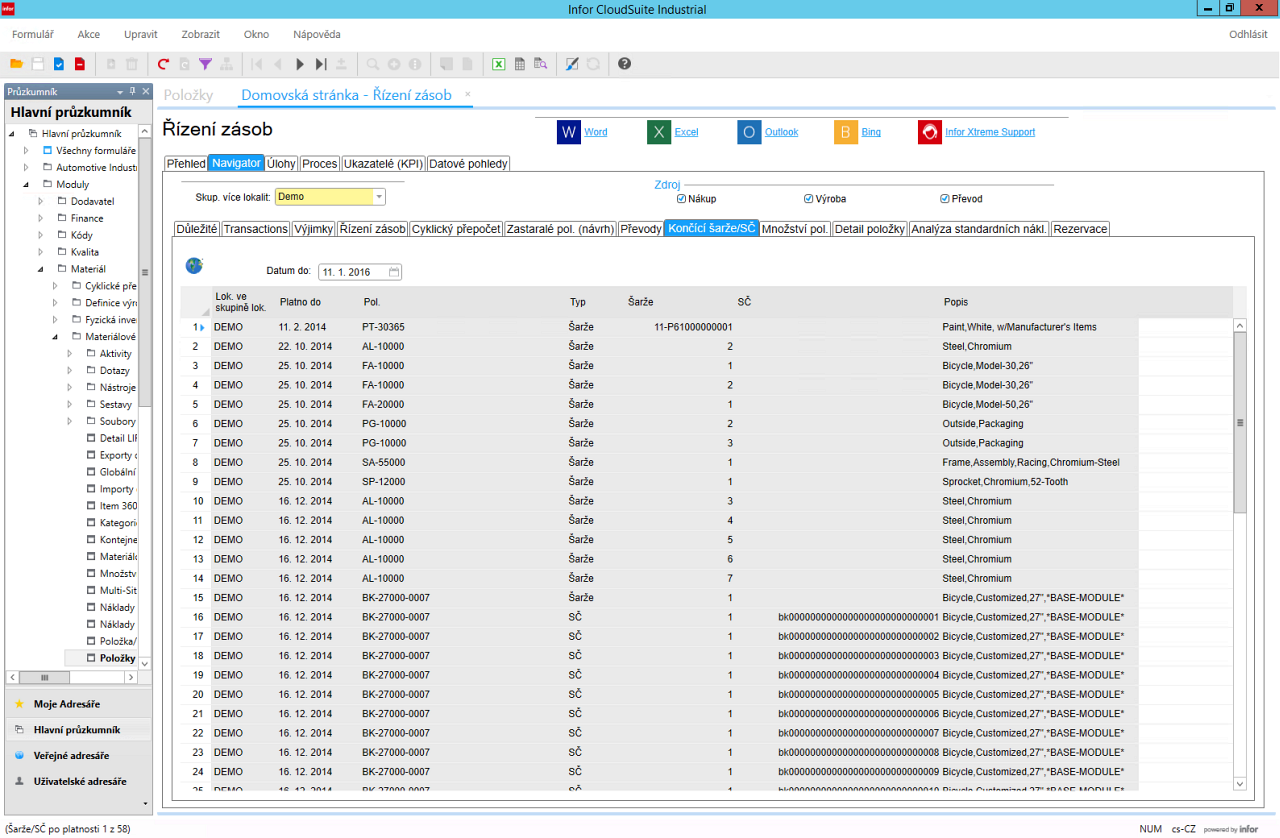Switch to the Položky form tab
This screenshot has width=1280, height=838.
tap(189, 95)
